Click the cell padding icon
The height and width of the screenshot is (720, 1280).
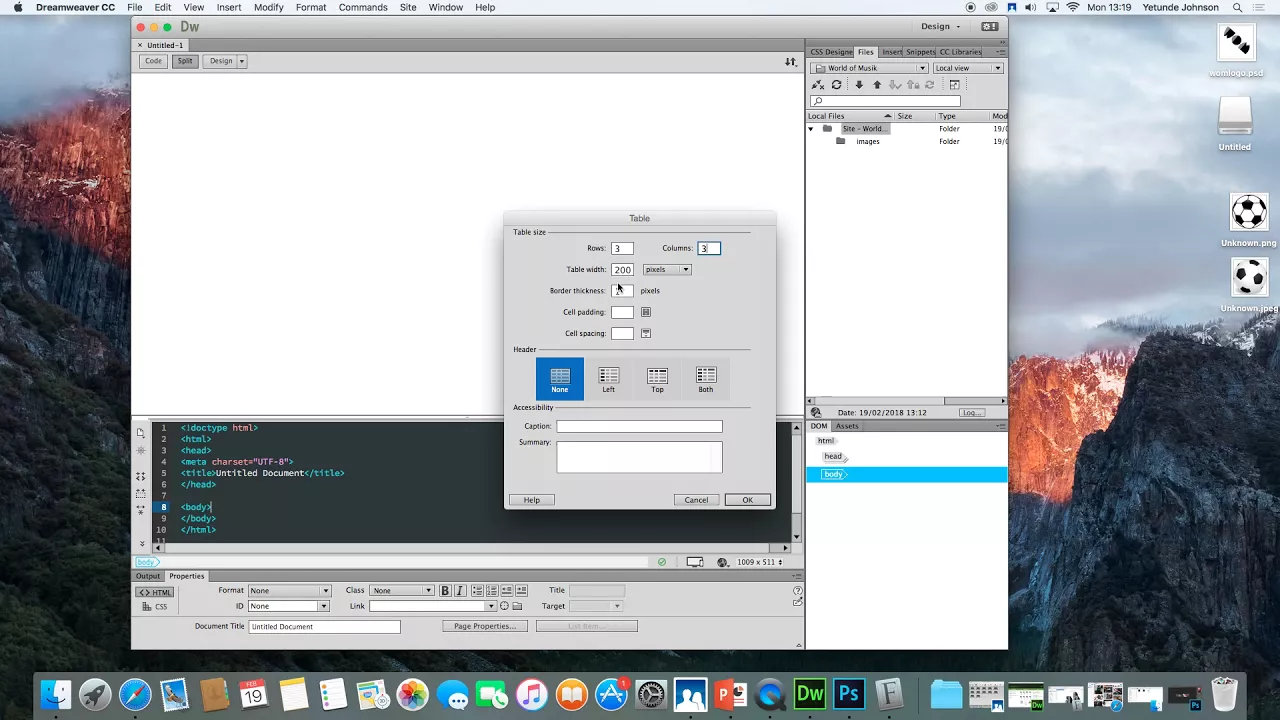tap(646, 312)
